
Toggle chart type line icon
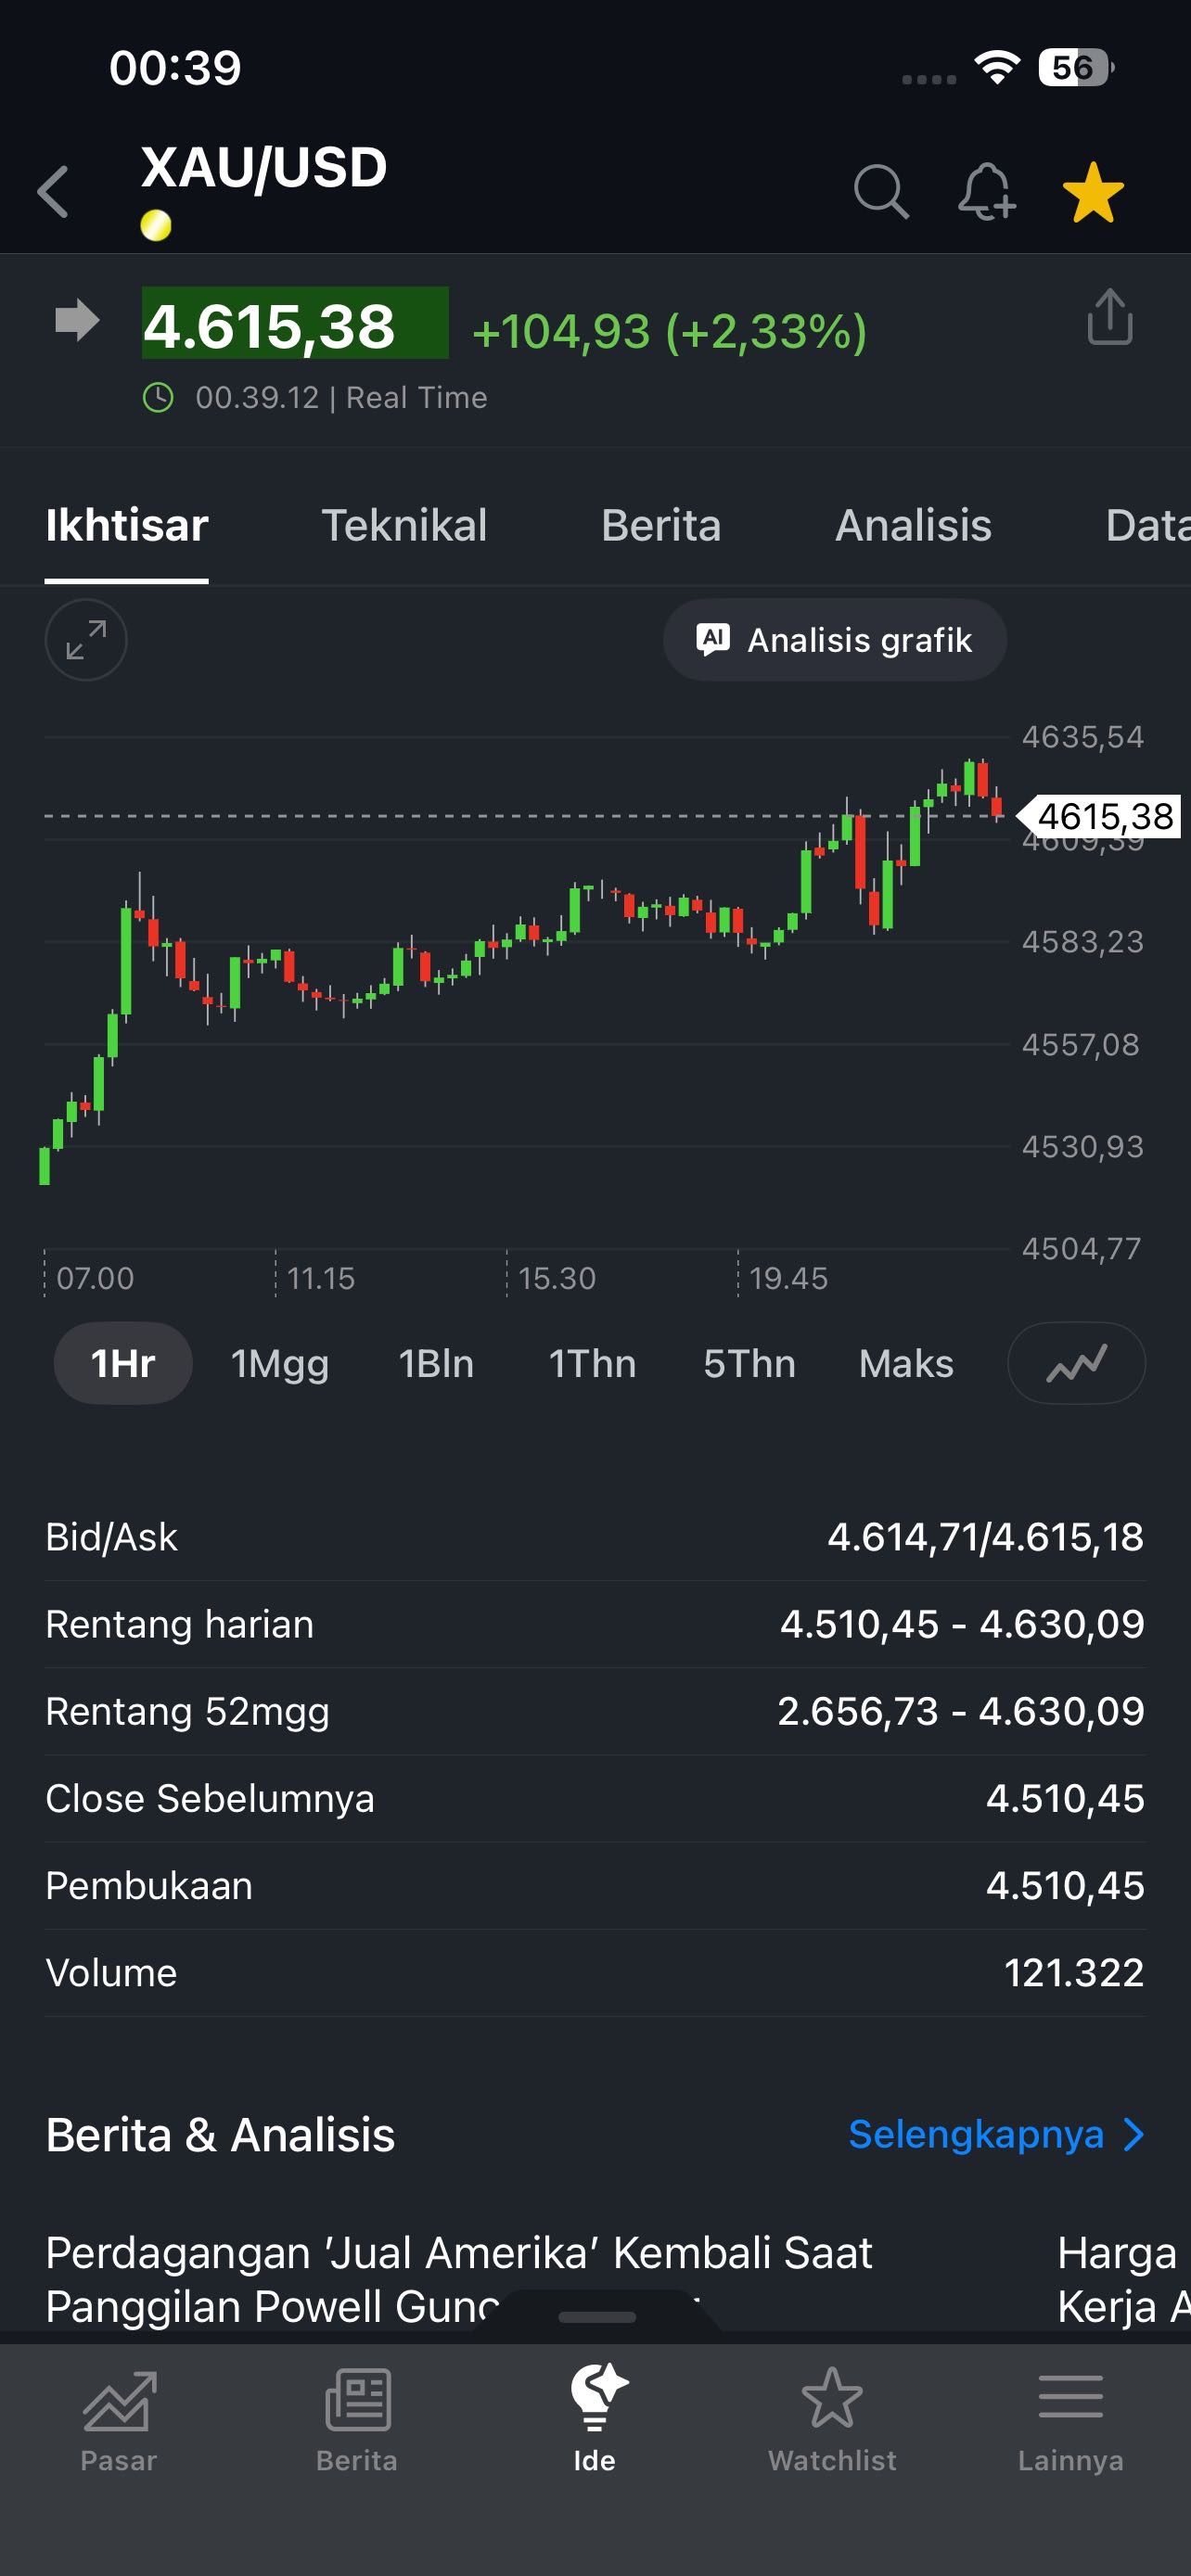click(1076, 1364)
